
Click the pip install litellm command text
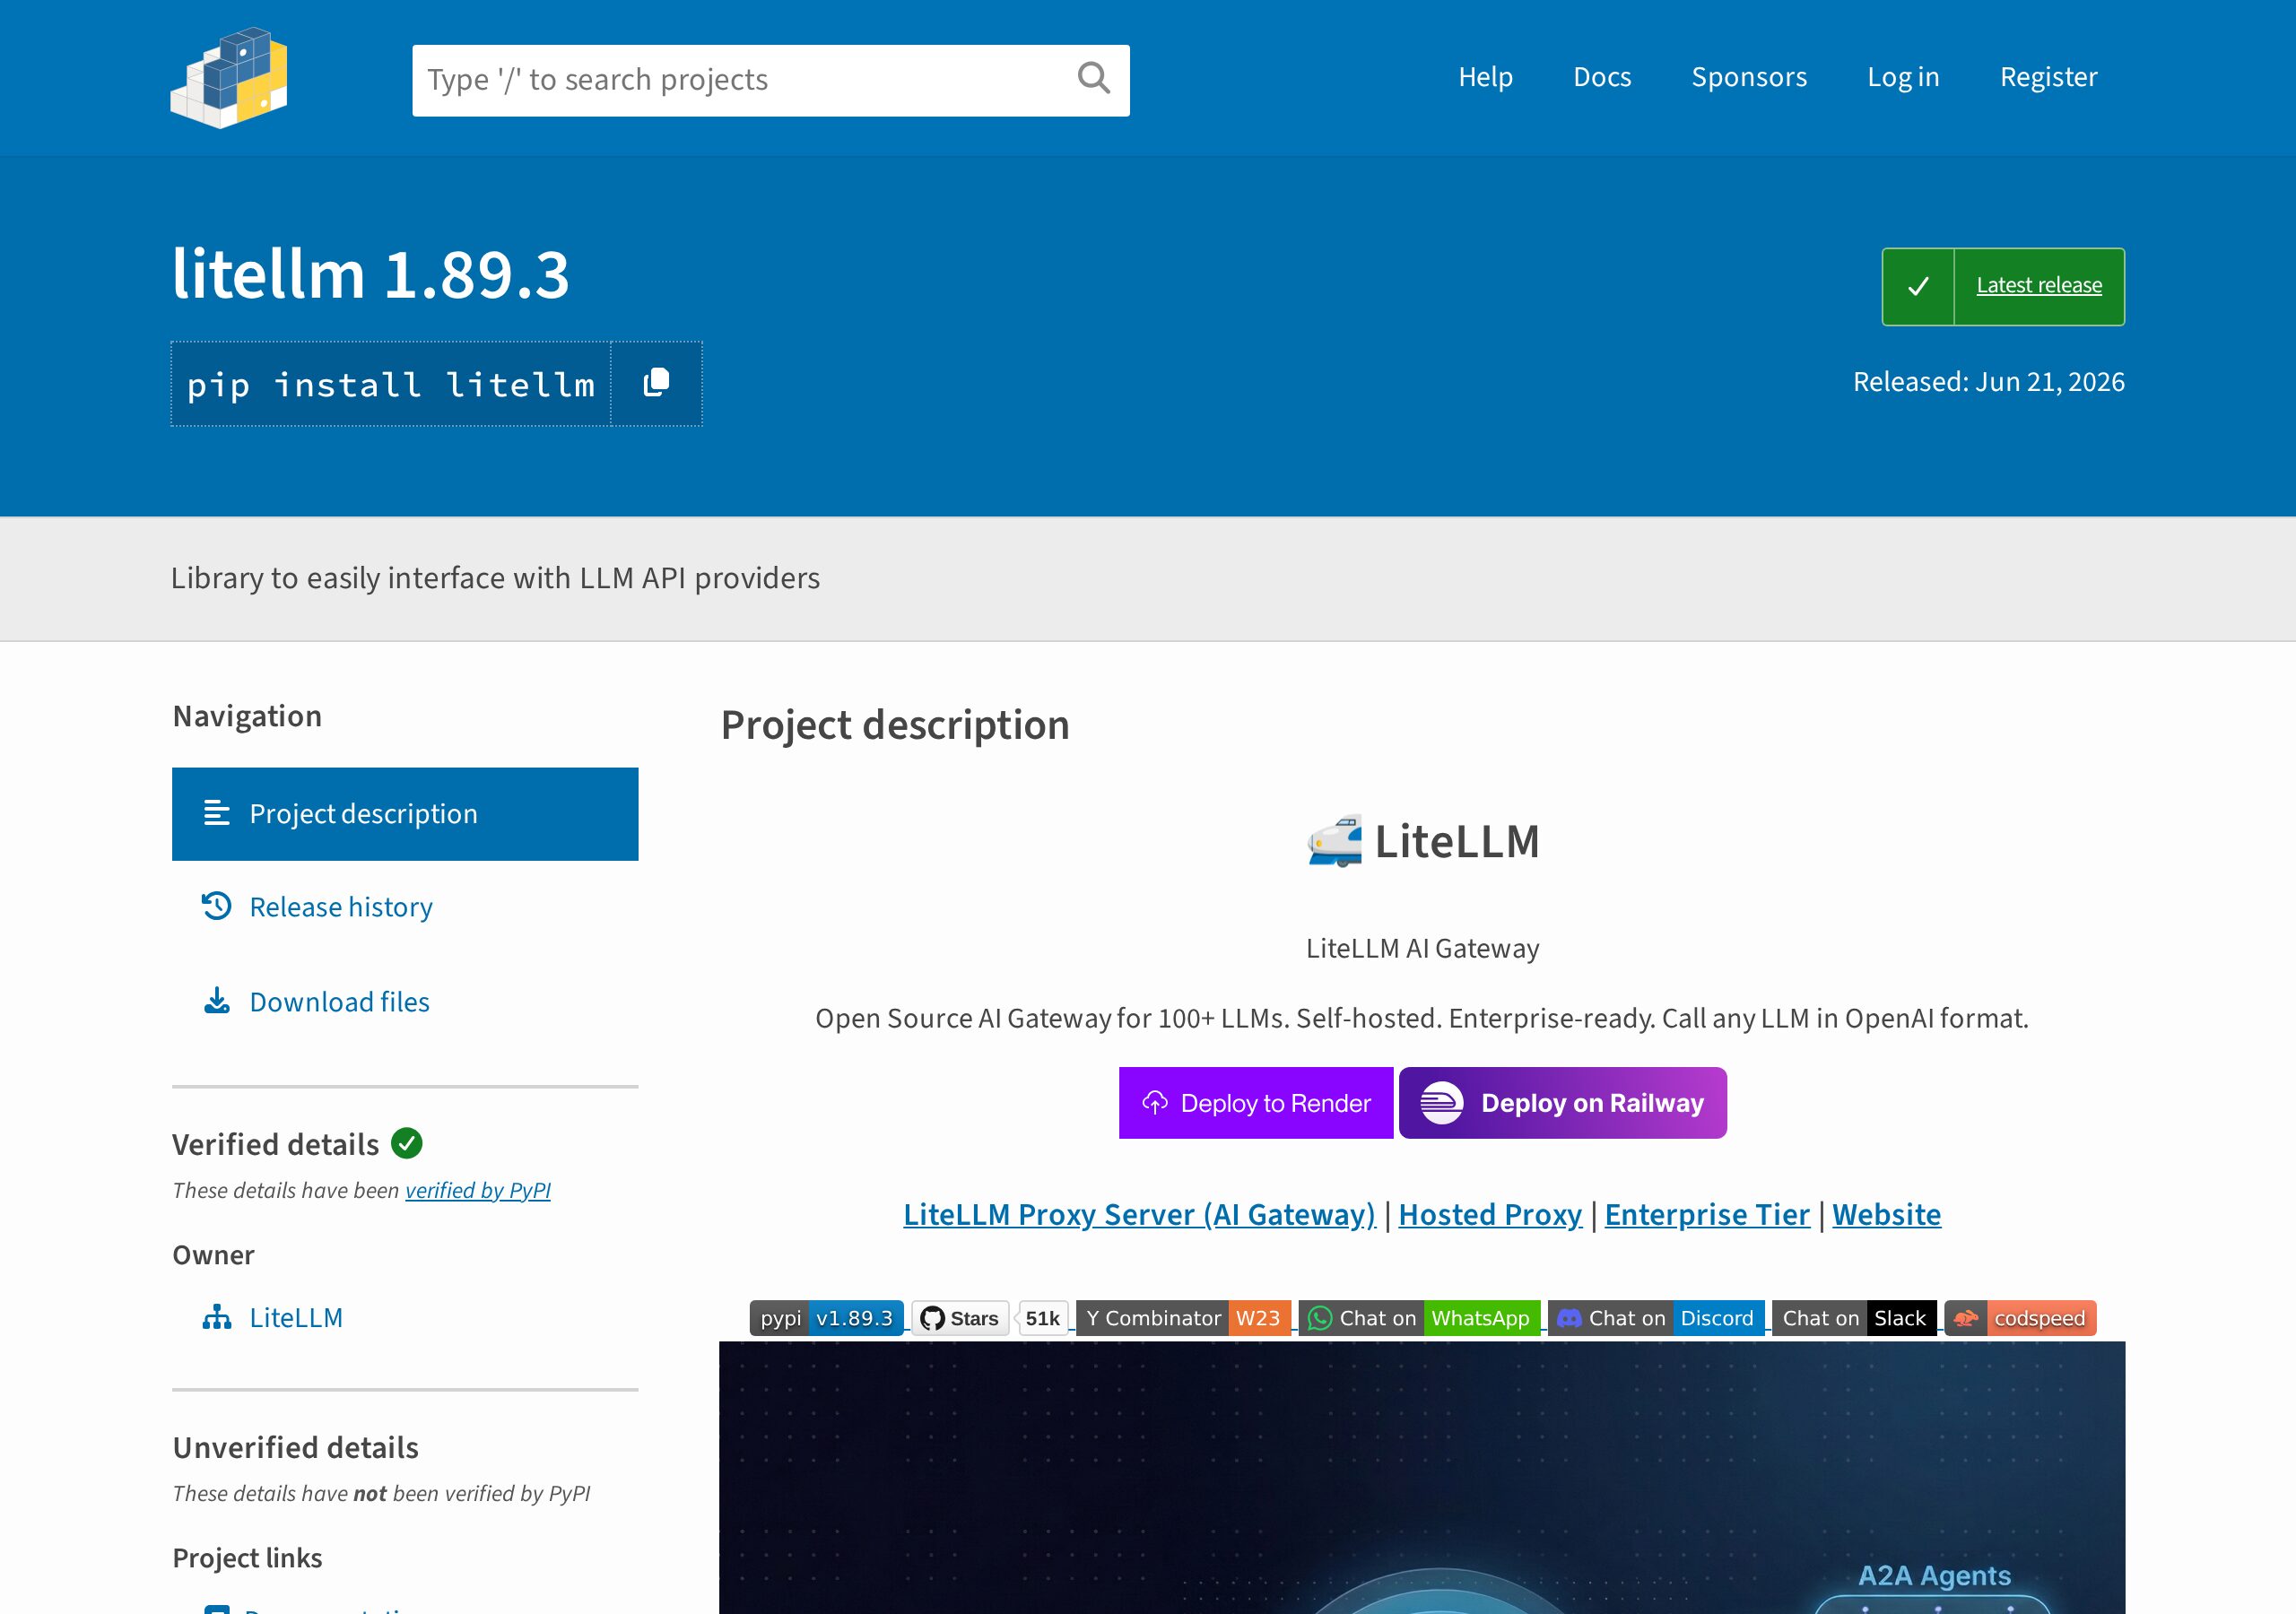tap(391, 384)
